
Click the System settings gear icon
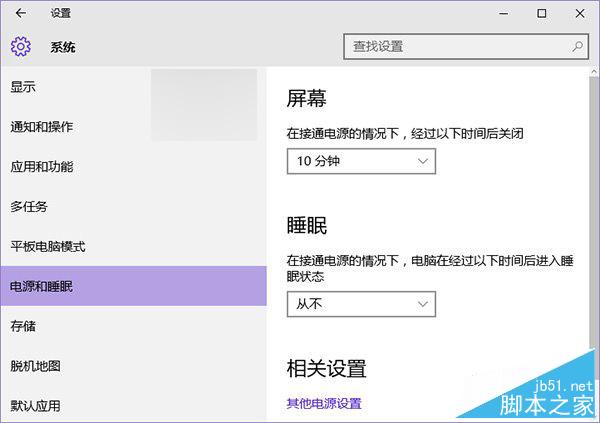click(x=21, y=47)
